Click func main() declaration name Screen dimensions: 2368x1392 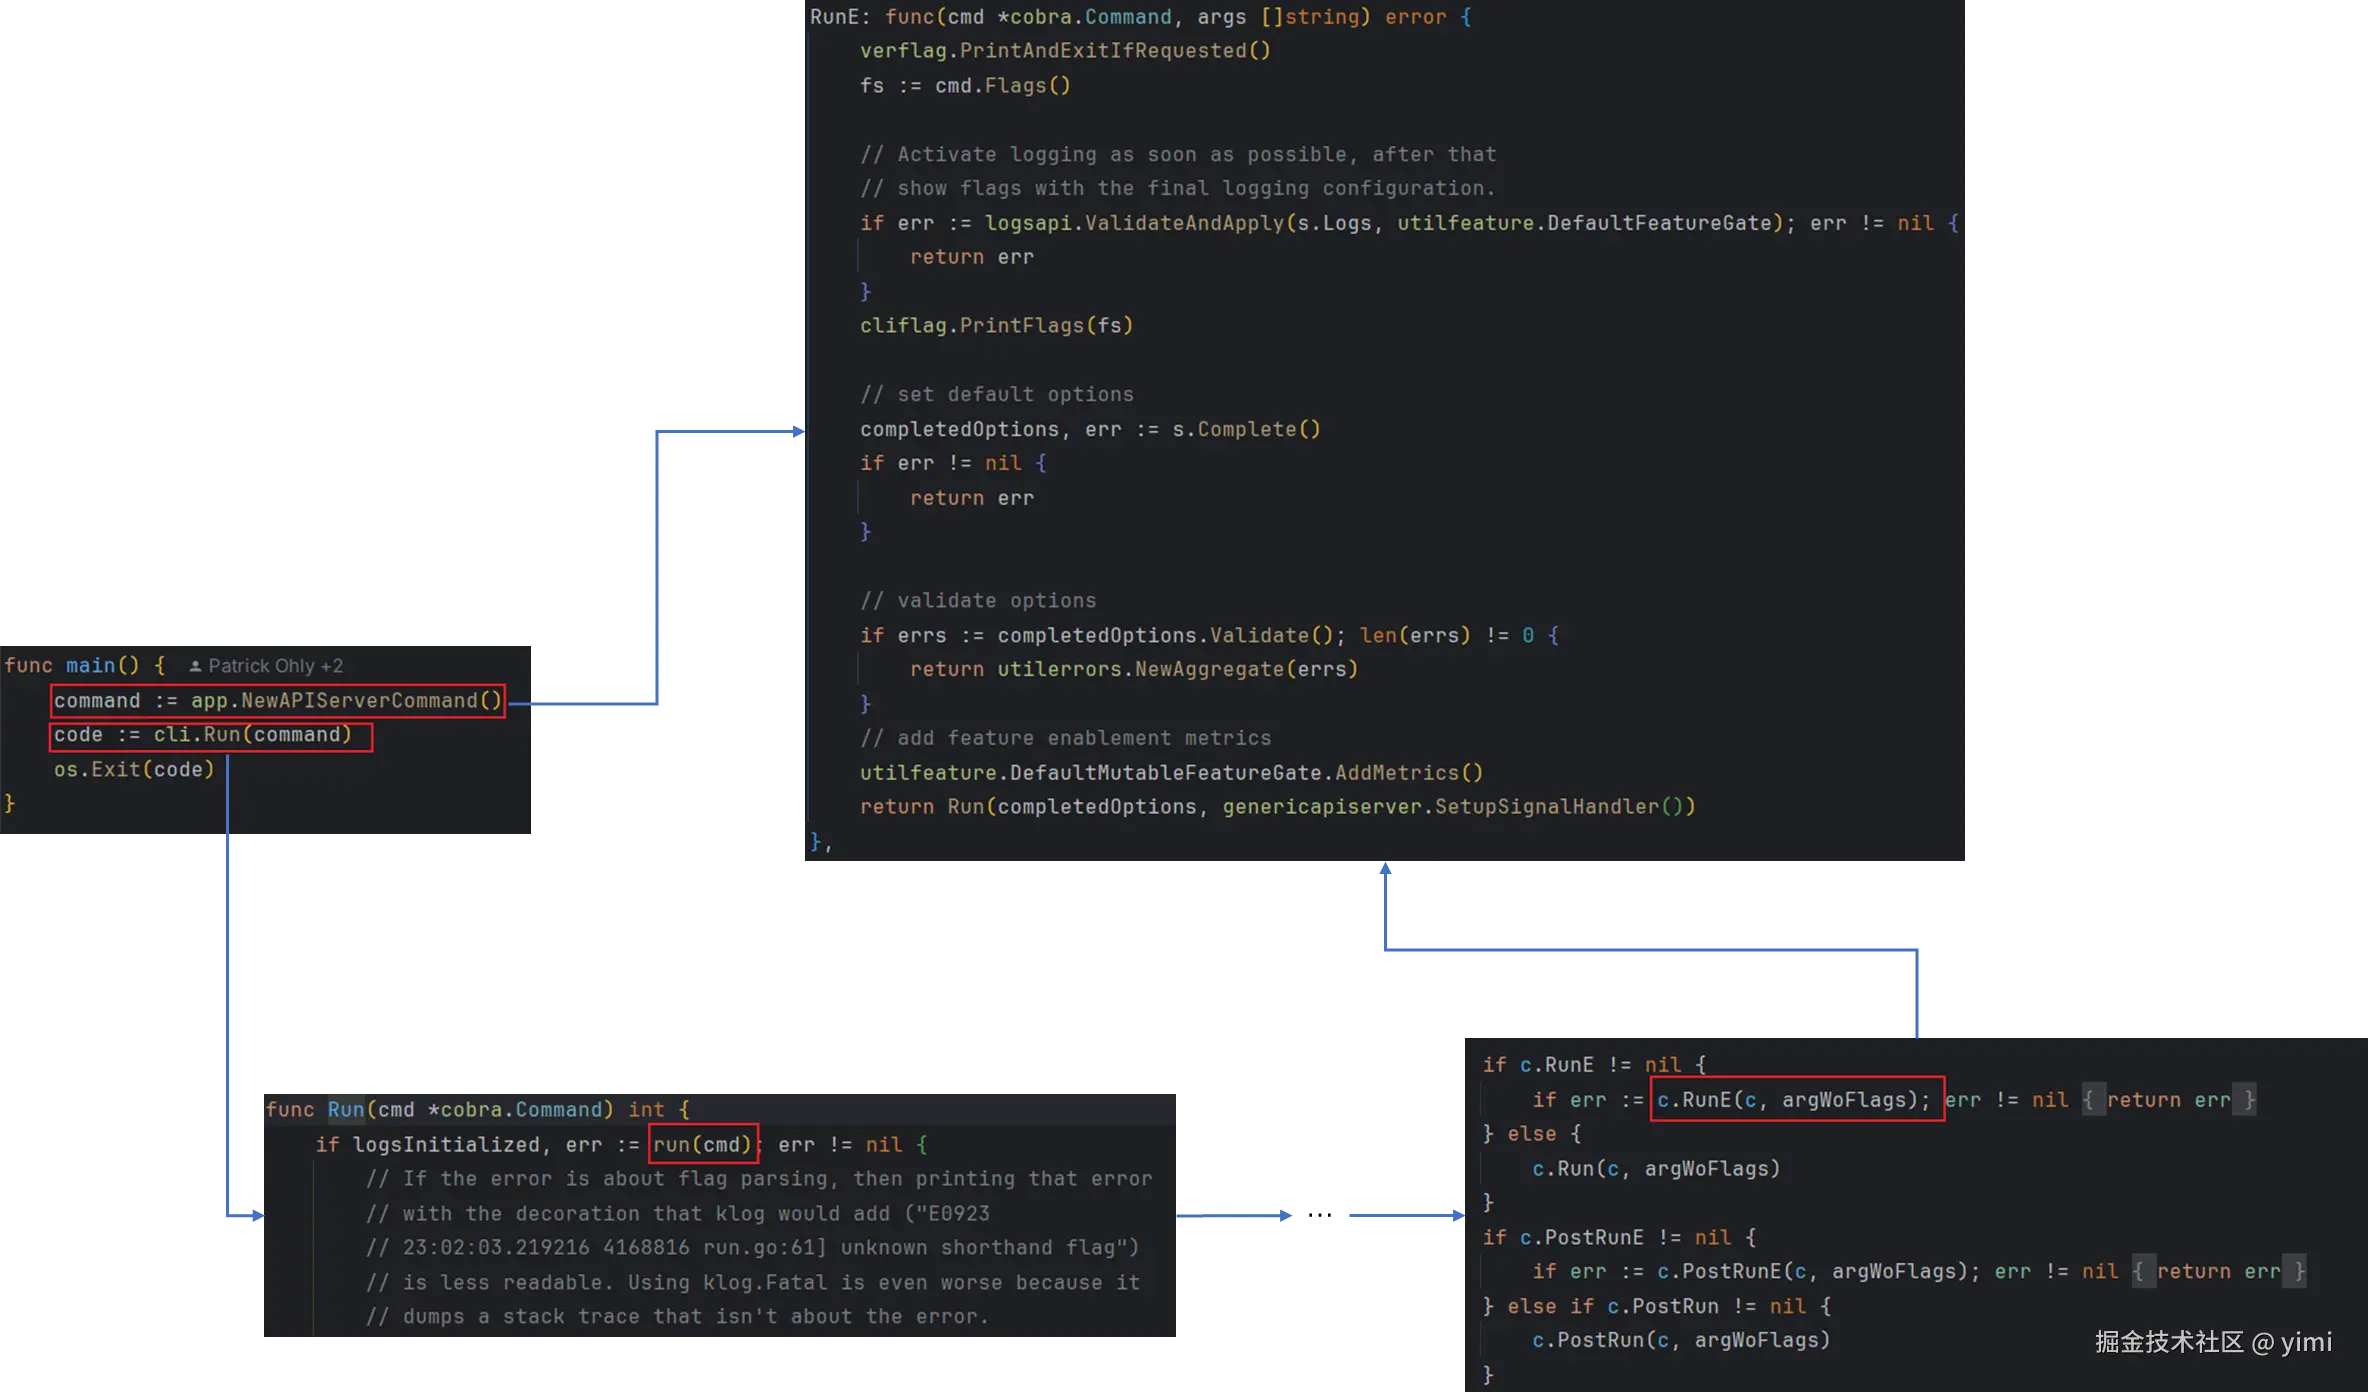click(x=90, y=666)
